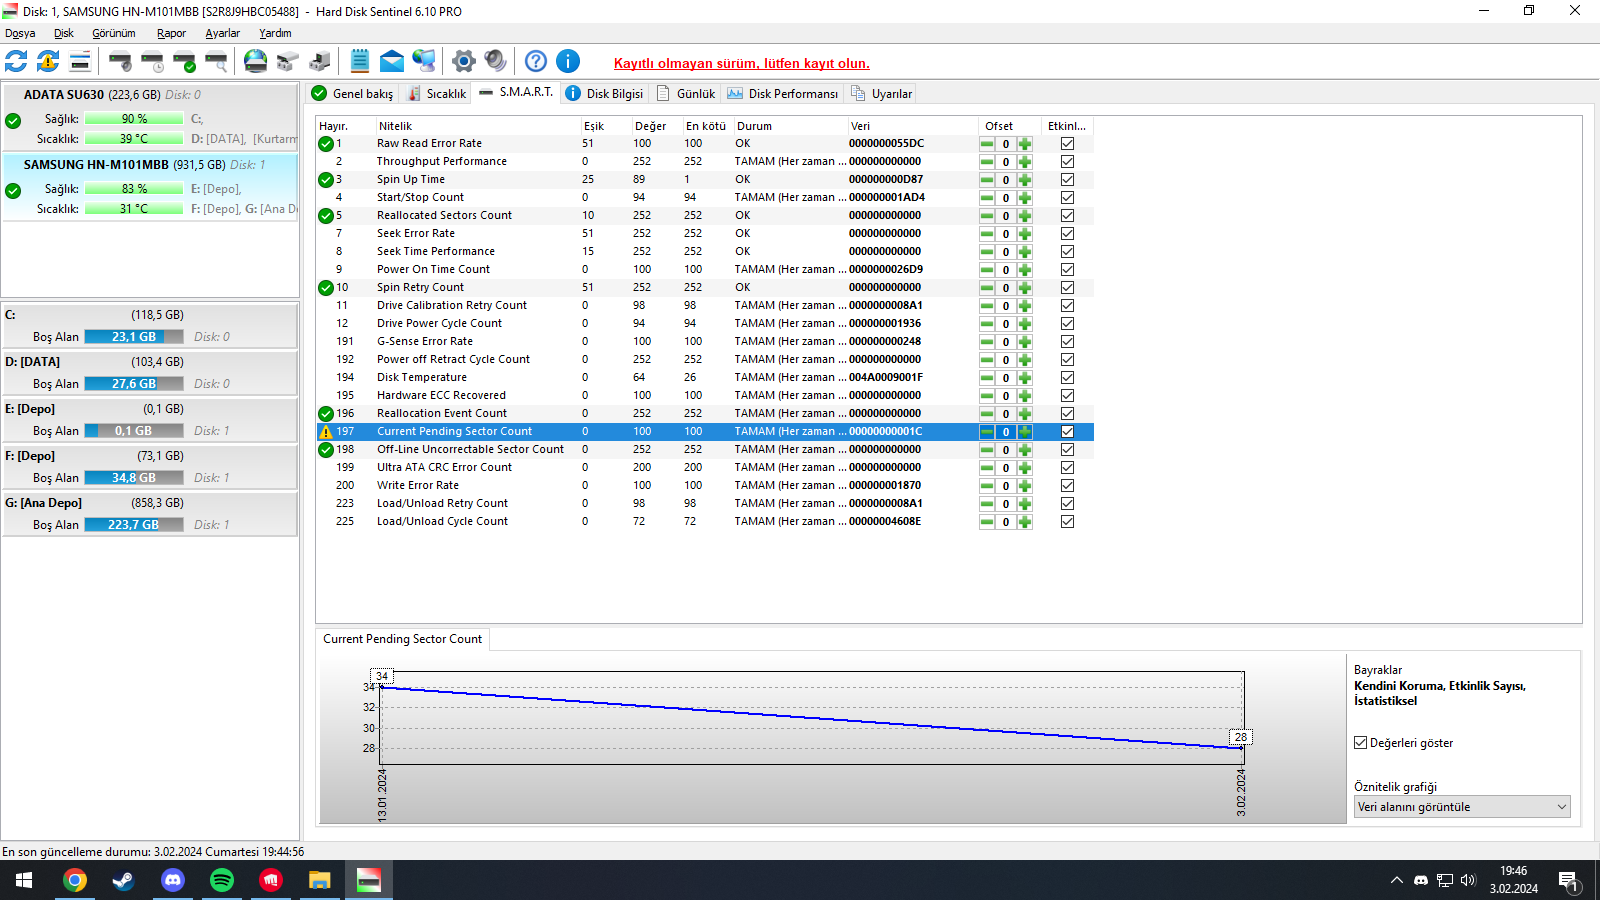Toggle enabled checkbox for Write Error Rate
The image size is (1600, 900).
1068,486
